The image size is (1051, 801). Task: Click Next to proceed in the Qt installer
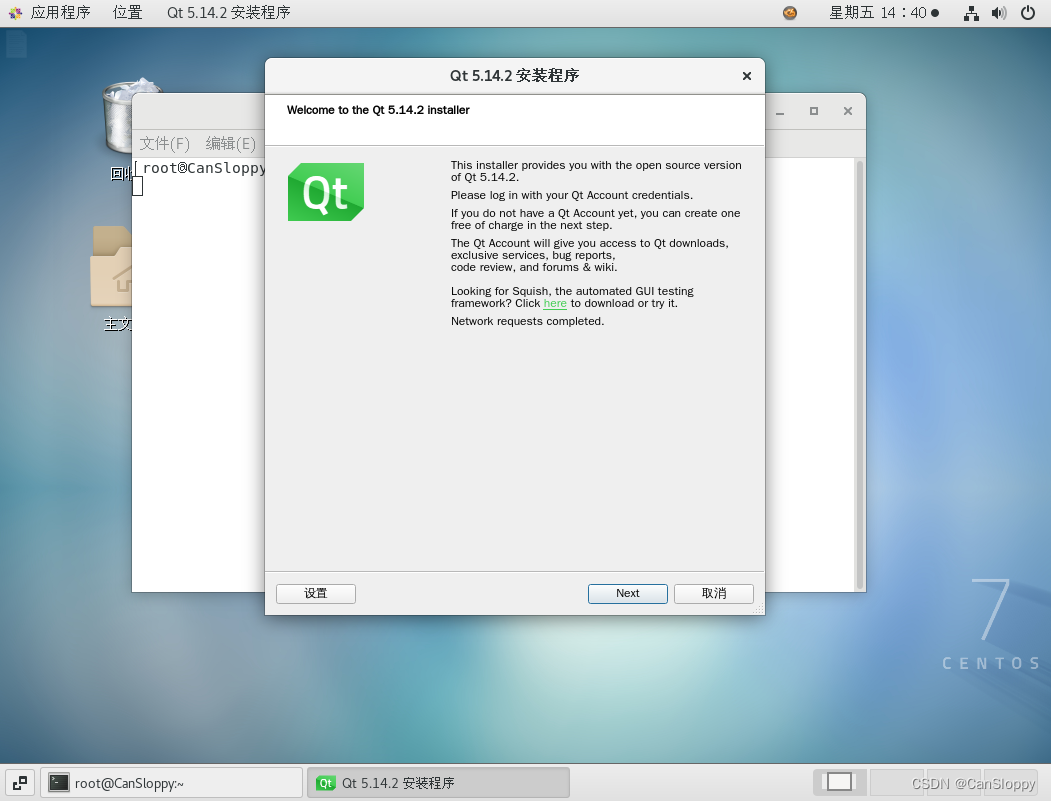click(x=627, y=593)
